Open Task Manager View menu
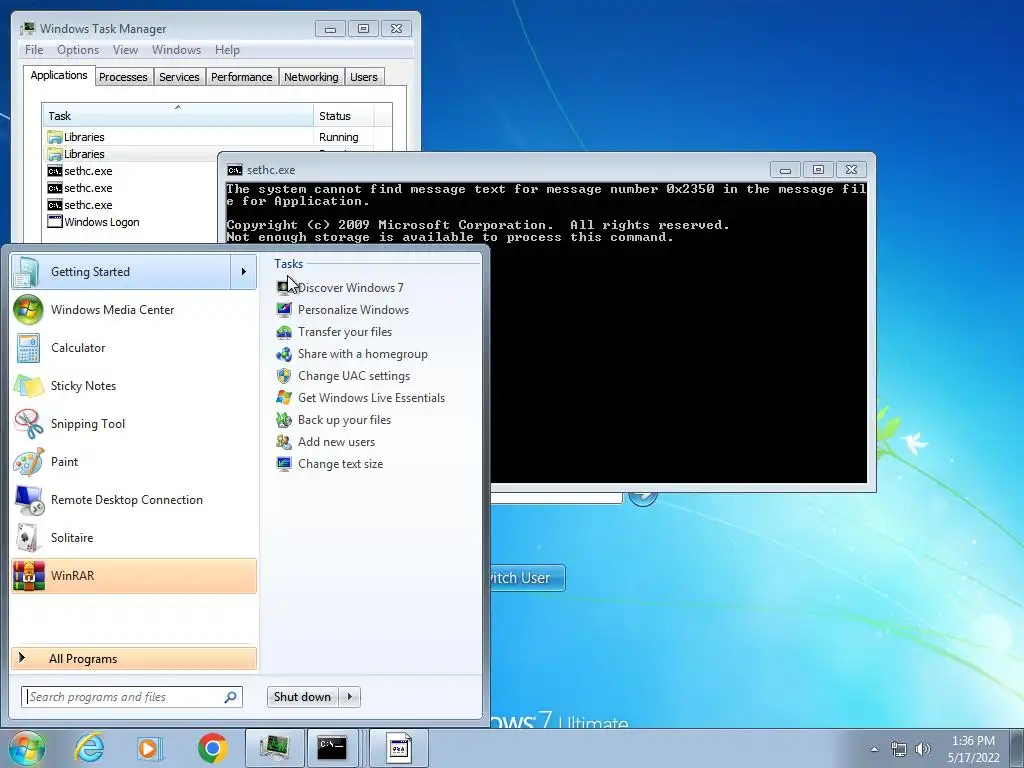The image size is (1024, 768). pos(125,50)
